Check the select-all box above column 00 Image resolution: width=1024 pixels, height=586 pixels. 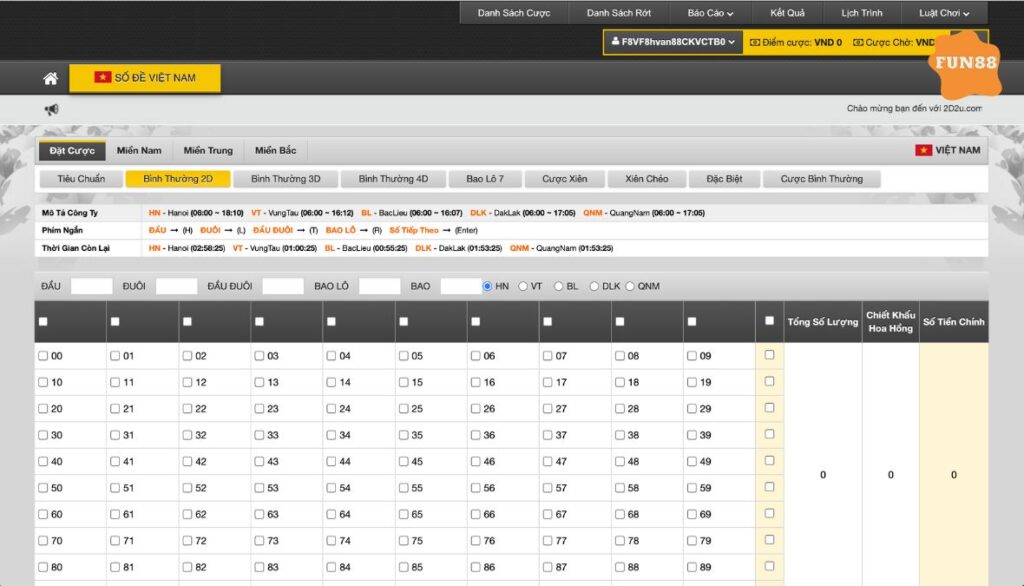tap(43, 321)
